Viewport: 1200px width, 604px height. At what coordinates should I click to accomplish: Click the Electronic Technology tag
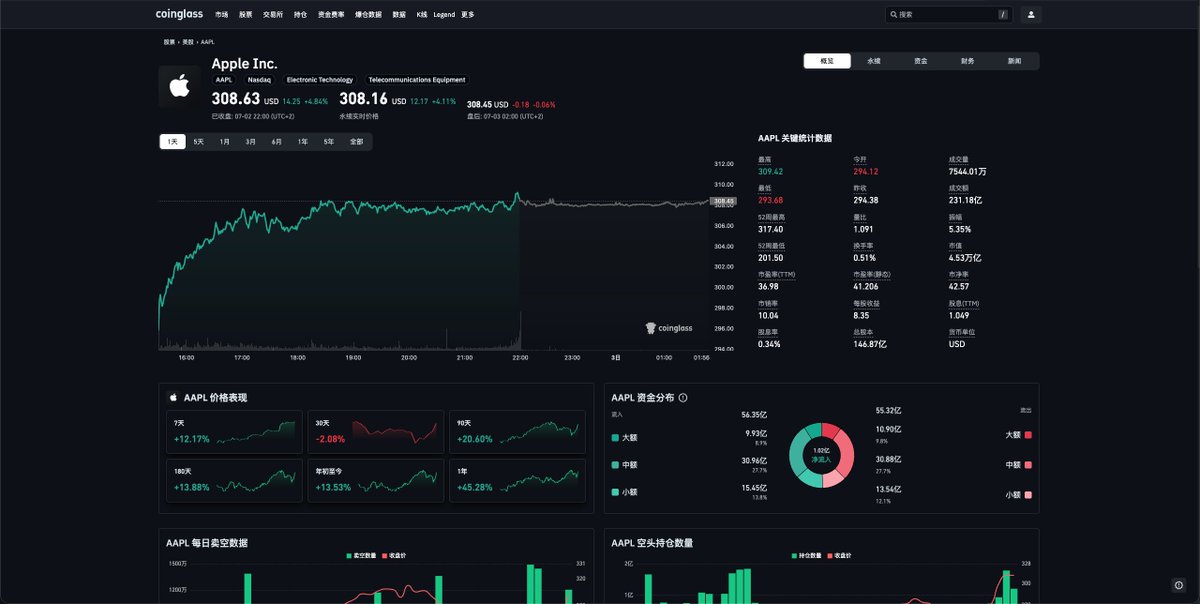click(x=320, y=79)
